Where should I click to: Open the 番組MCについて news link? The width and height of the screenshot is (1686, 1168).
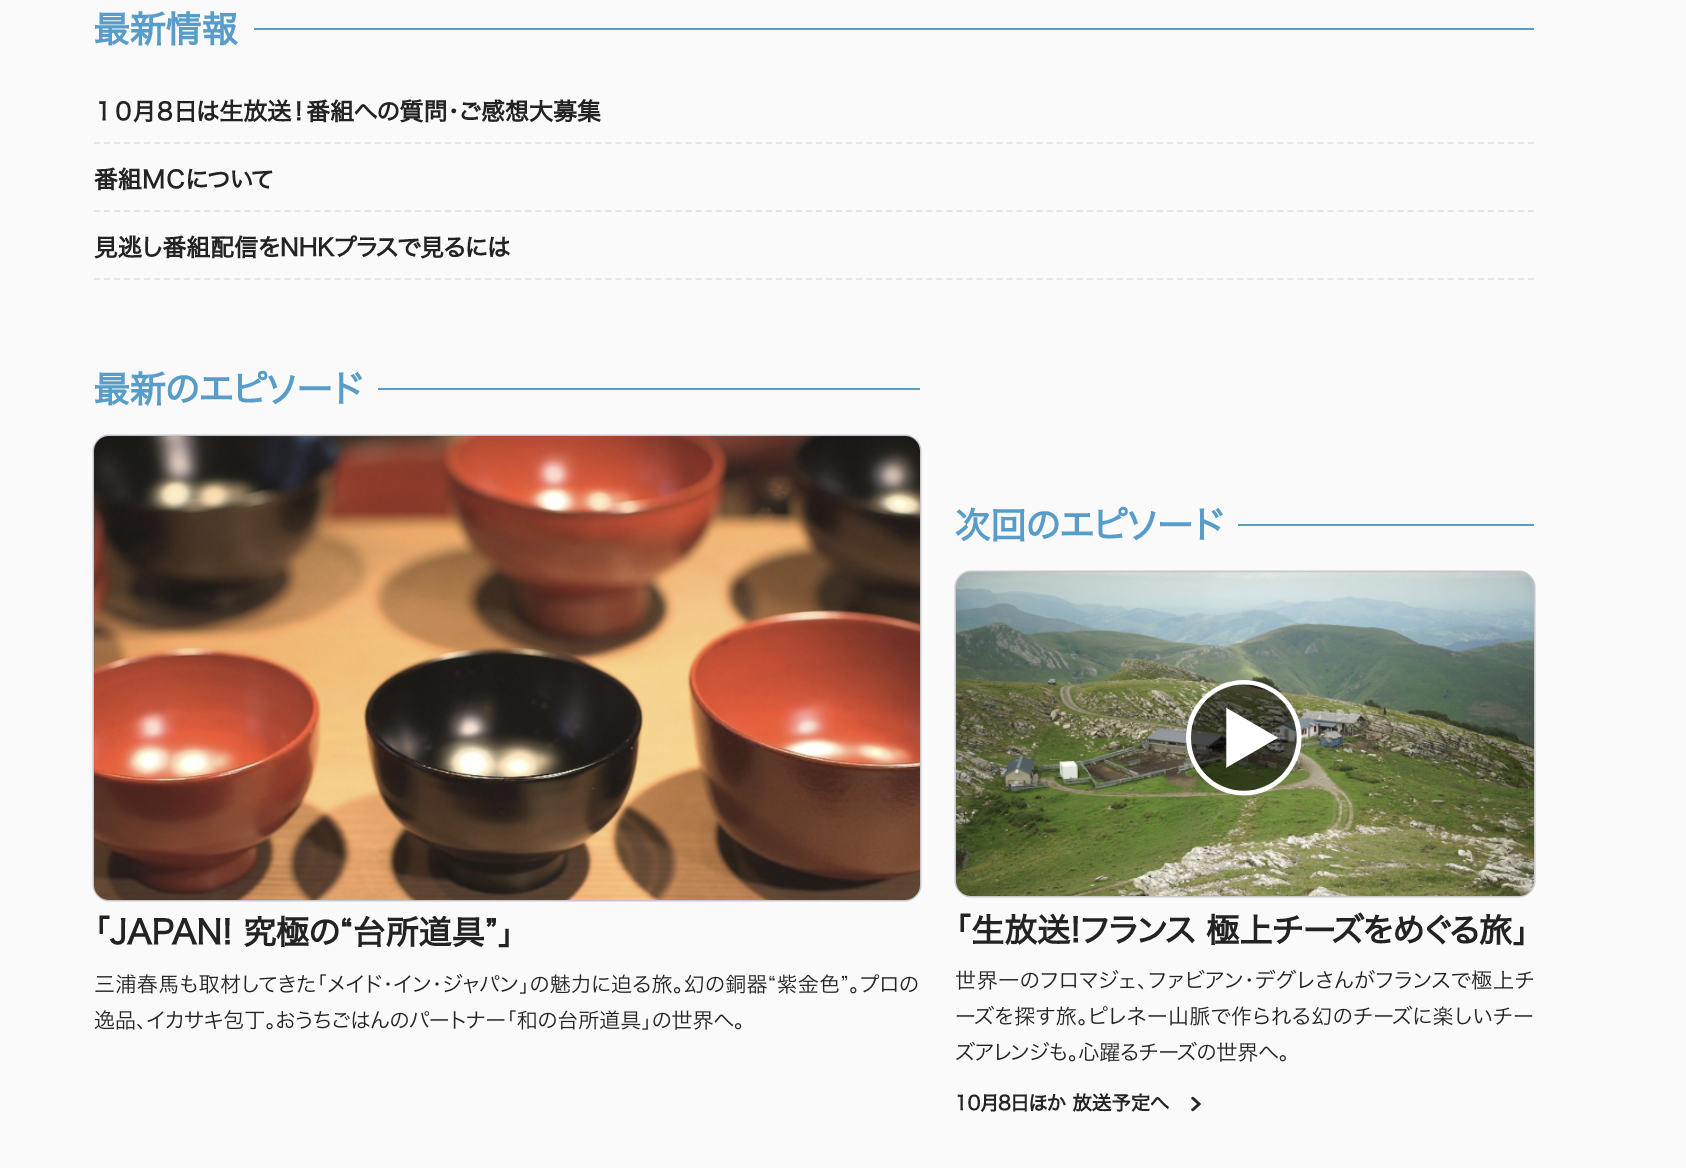click(184, 179)
